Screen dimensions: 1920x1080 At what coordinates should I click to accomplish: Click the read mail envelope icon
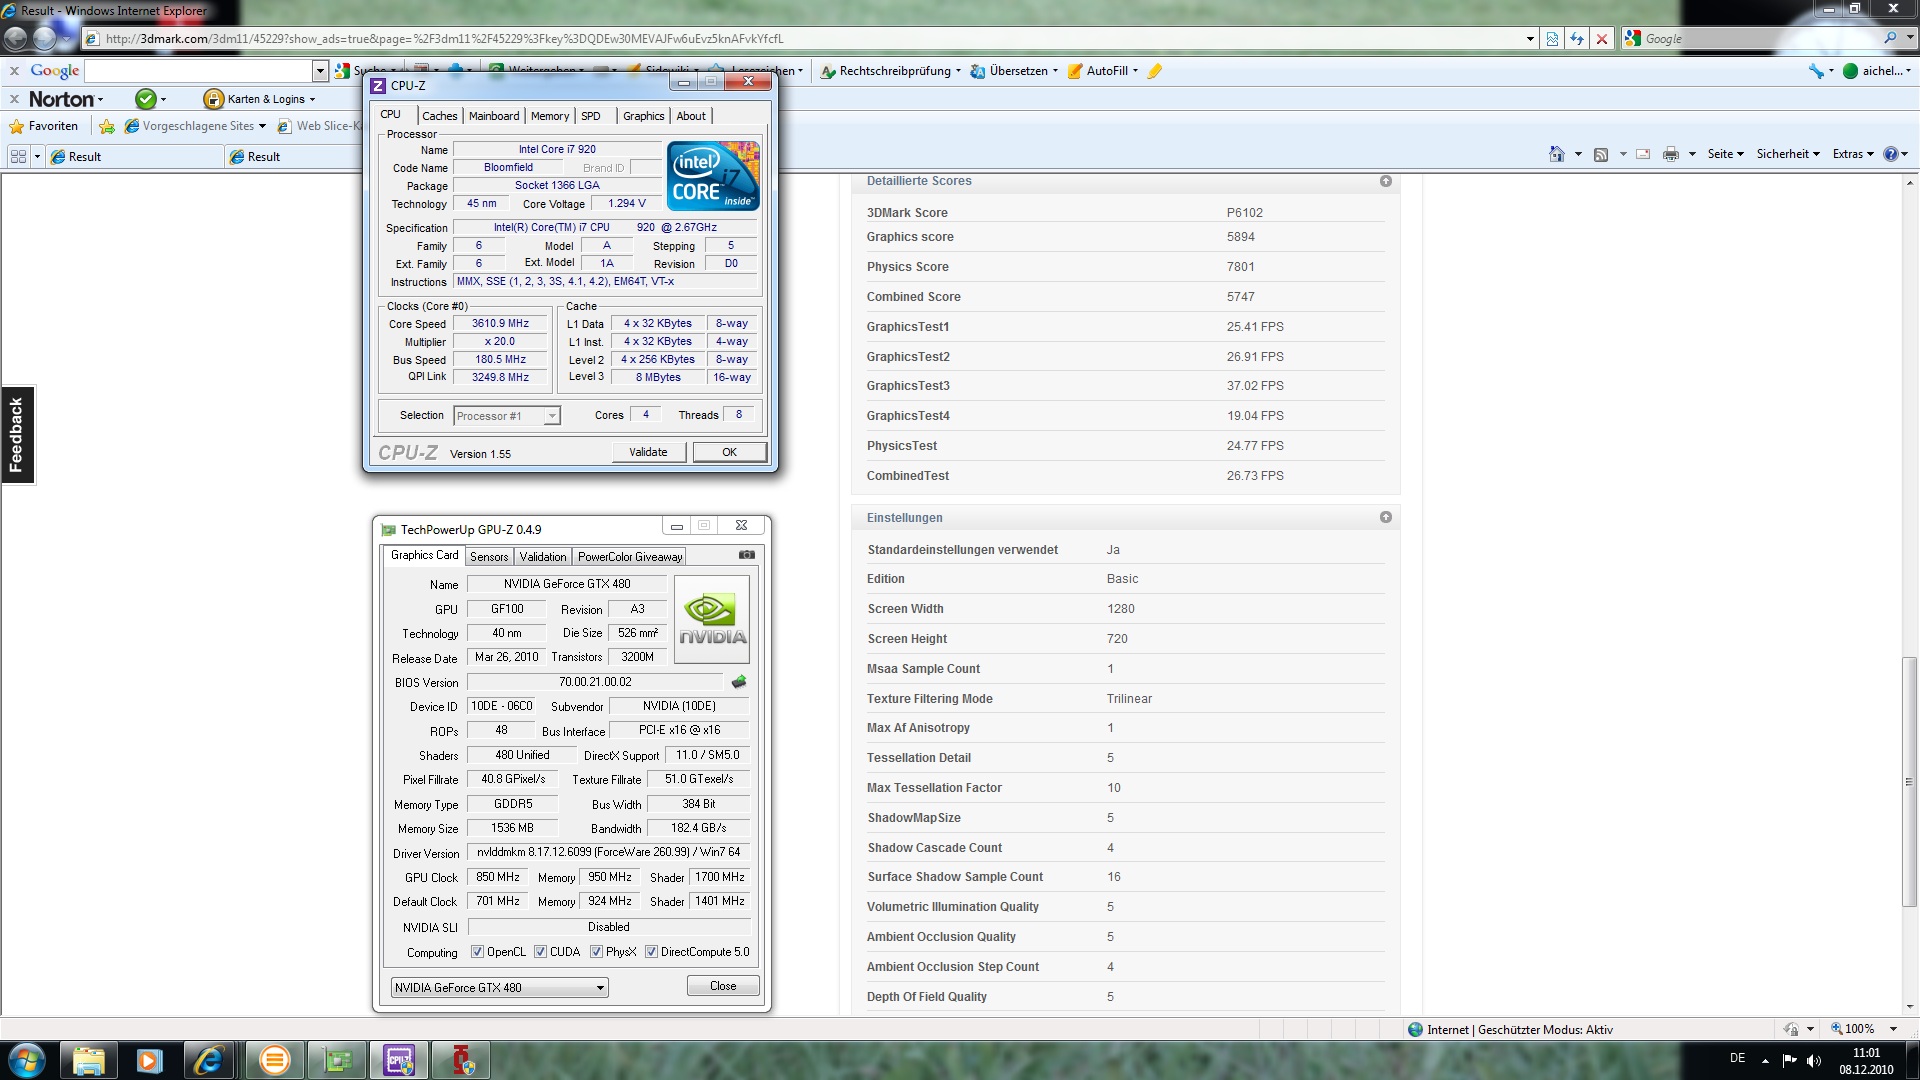[1642, 154]
